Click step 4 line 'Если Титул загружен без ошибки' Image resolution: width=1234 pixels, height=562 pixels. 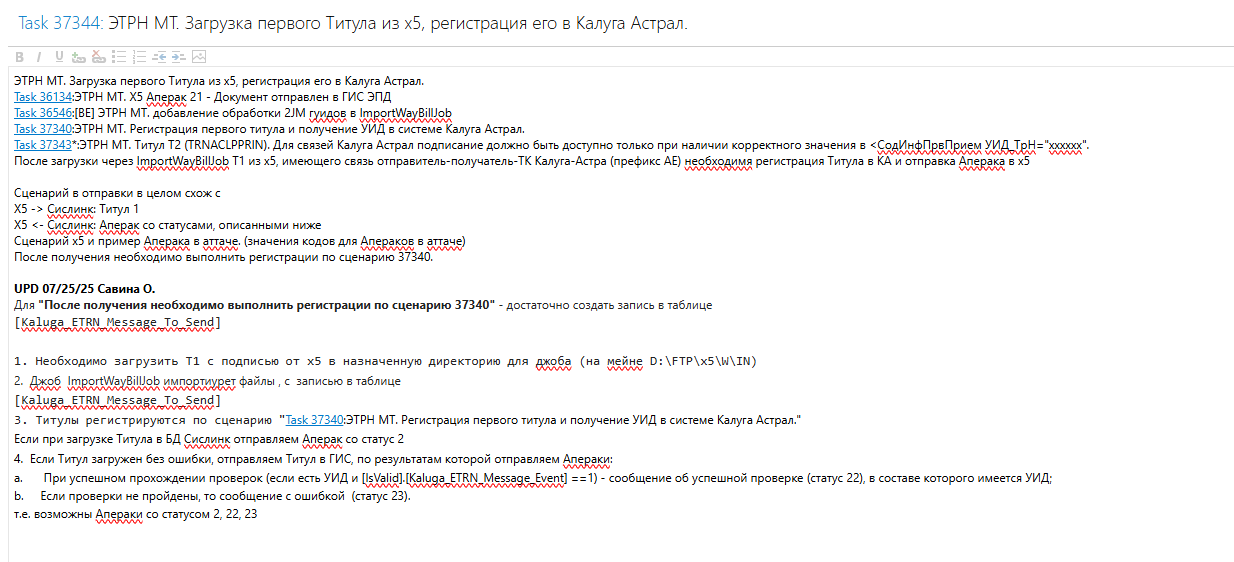point(313,459)
